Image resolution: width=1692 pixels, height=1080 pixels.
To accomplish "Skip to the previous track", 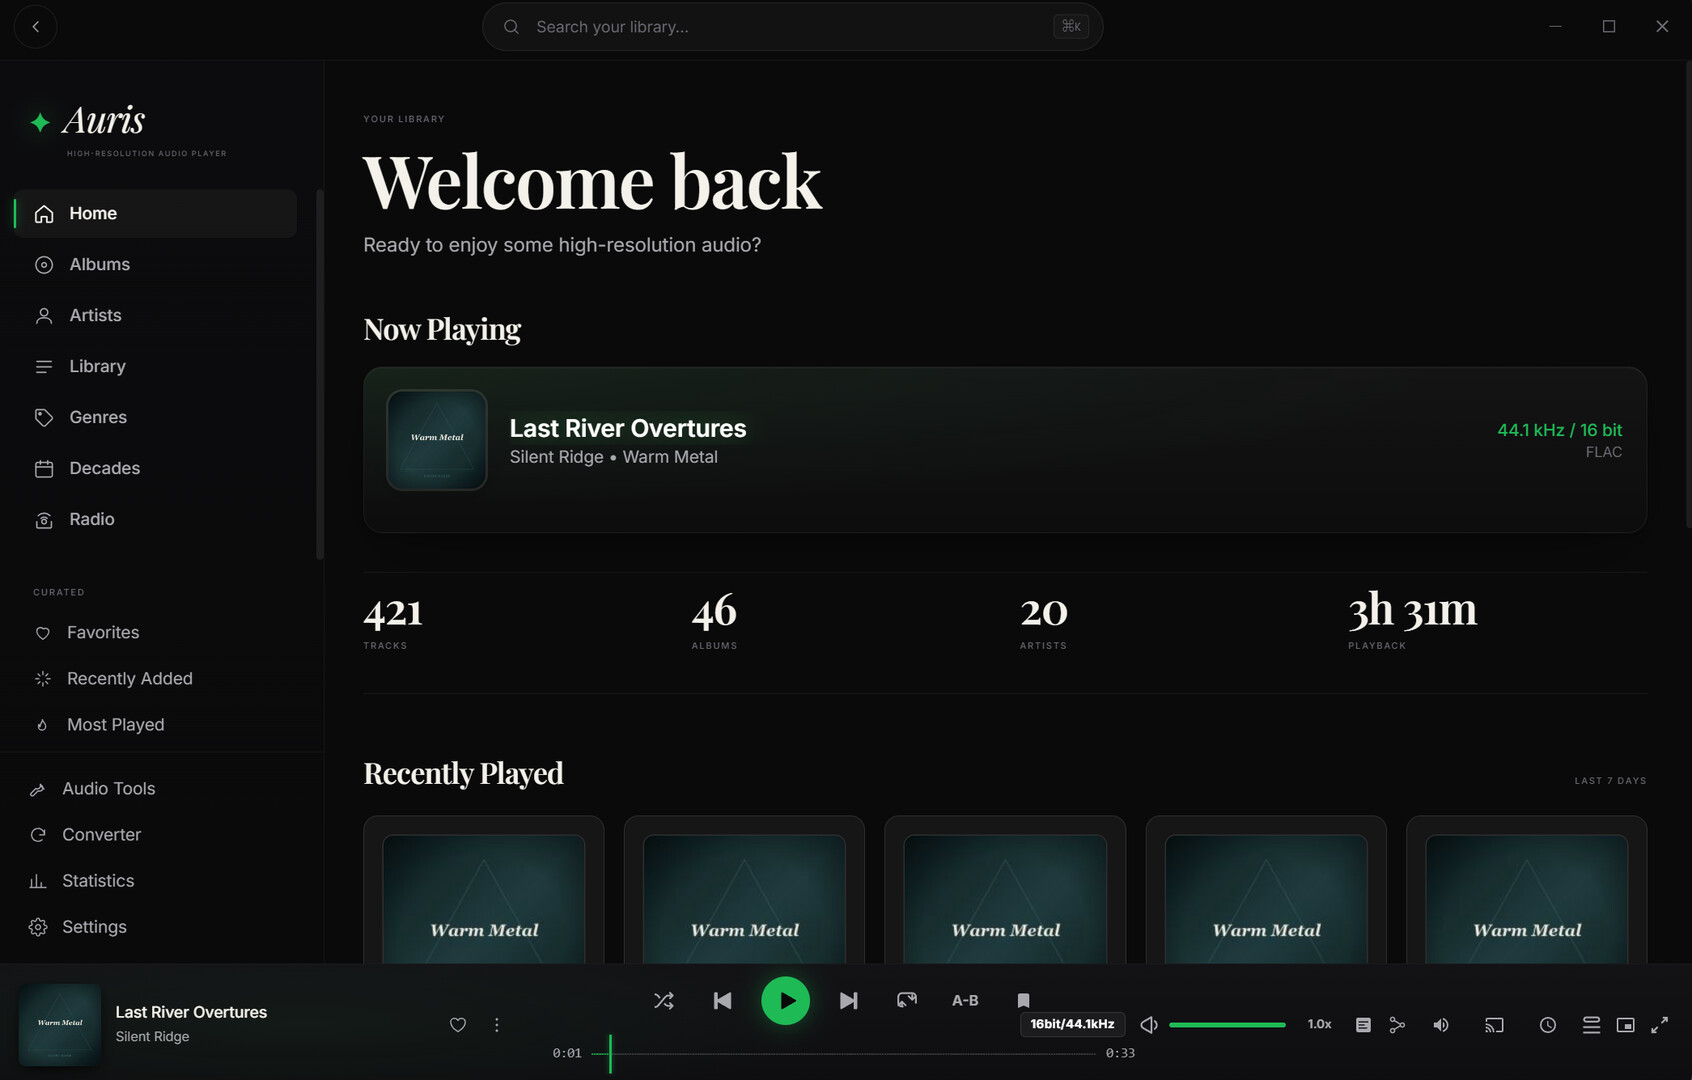I will 722,1000.
